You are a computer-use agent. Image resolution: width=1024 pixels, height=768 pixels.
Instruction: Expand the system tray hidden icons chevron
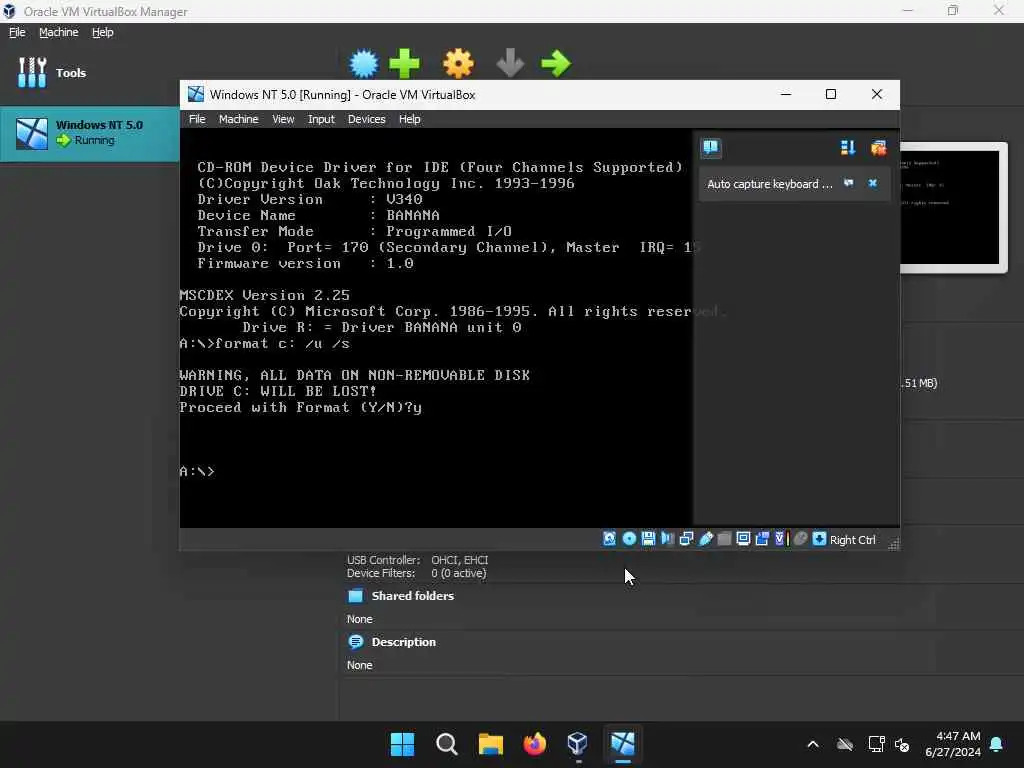coord(812,744)
